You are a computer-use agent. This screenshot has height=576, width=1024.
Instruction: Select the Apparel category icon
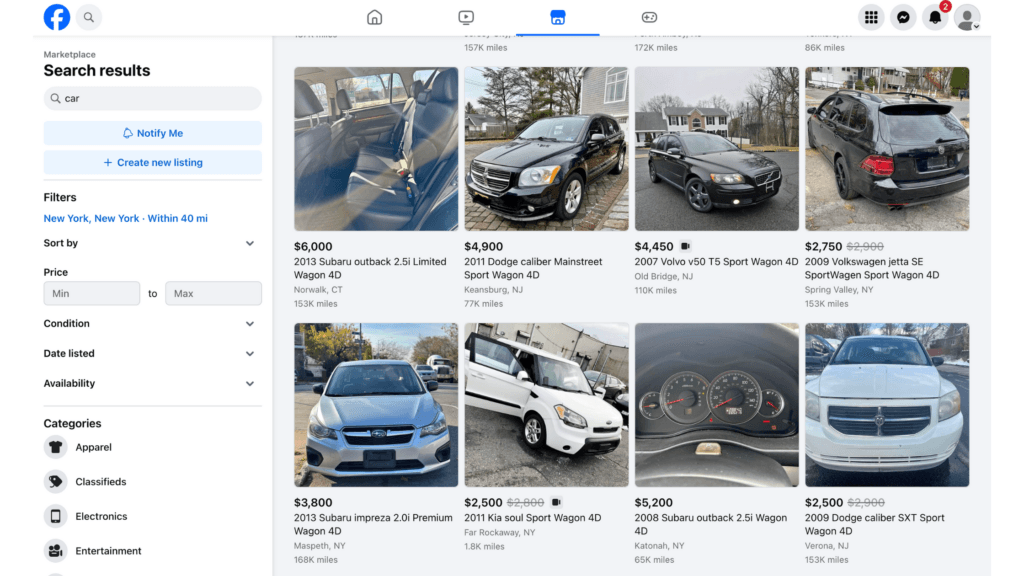click(x=56, y=447)
